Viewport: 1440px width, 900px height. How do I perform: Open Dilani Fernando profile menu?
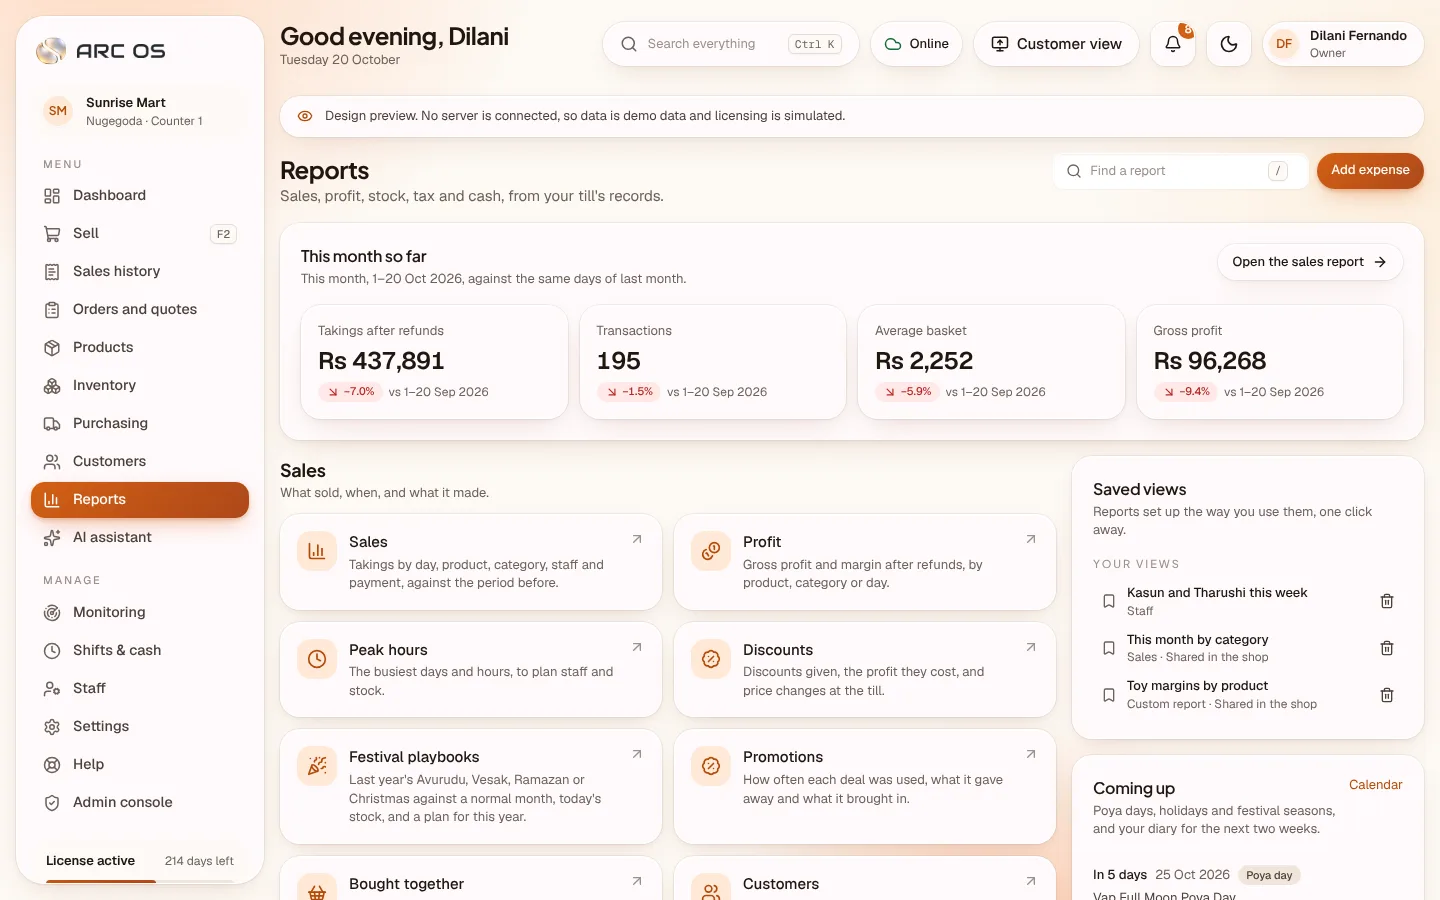pyautogui.click(x=1343, y=44)
